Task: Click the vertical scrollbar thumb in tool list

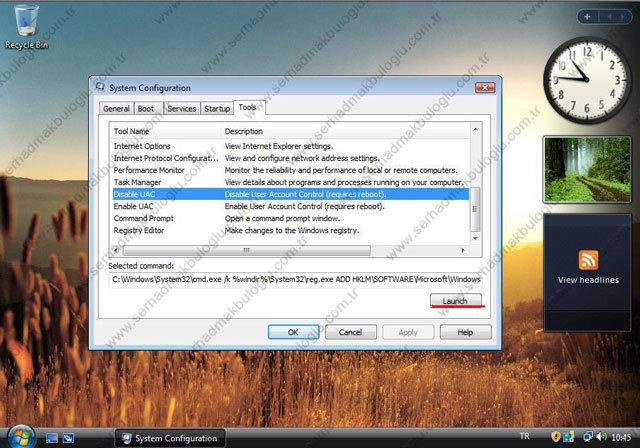Action: pyautogui.click(x=475, y=209)
